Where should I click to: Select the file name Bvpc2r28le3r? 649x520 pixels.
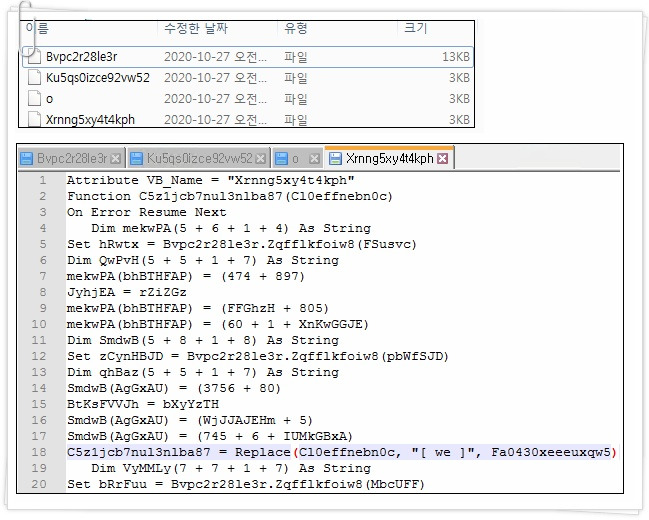[x=82, y=57]
